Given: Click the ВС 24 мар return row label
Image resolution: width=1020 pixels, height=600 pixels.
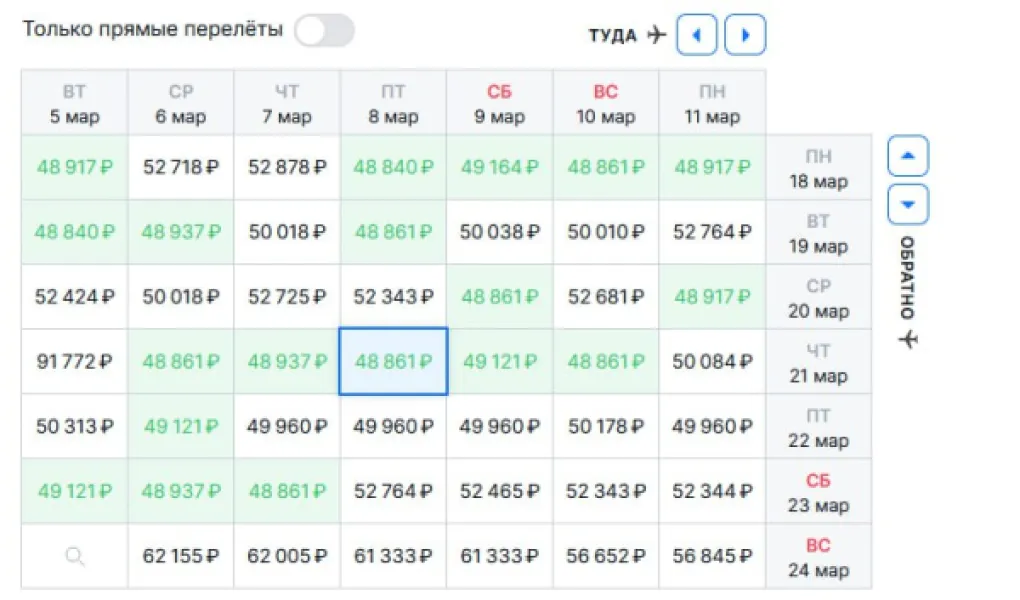Looking at the screenshot, I should (818, 556).
